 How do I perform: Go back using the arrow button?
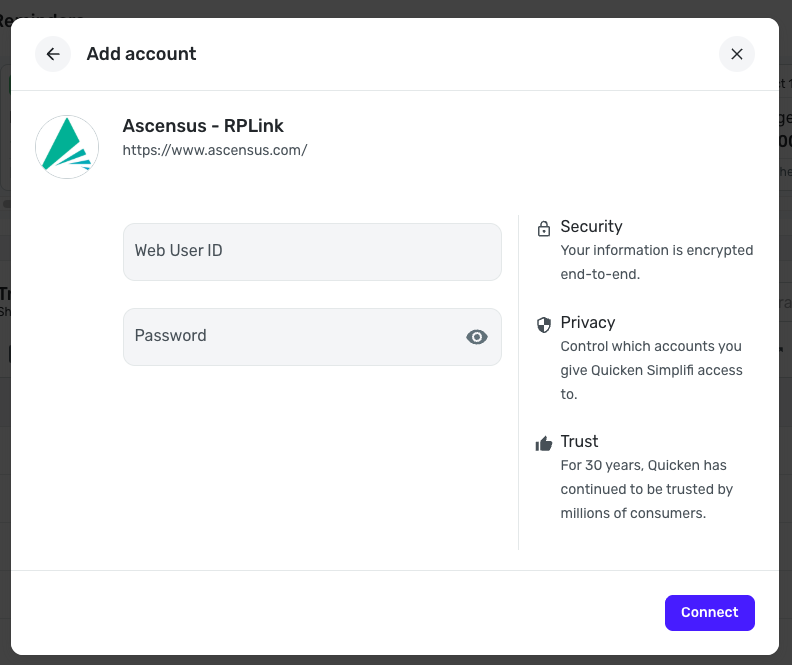53,54
